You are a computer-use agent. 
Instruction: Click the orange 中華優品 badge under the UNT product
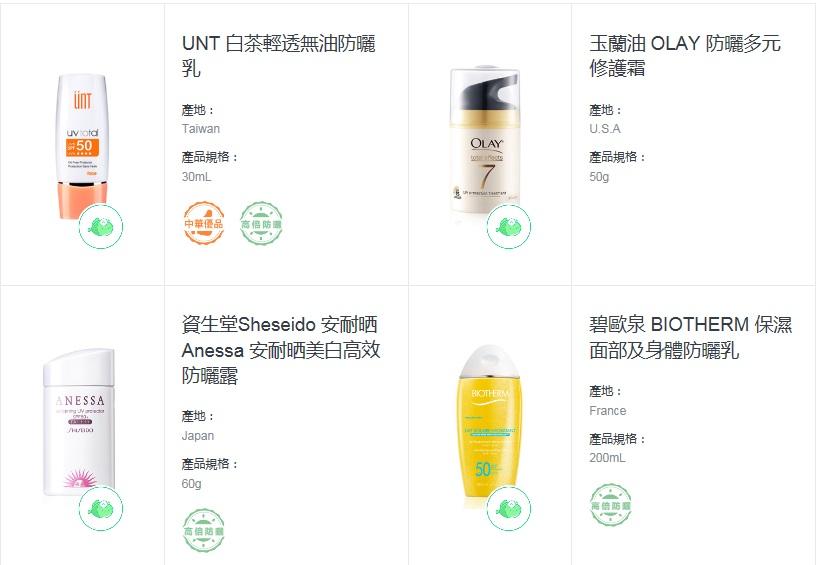tap(204, 223)
